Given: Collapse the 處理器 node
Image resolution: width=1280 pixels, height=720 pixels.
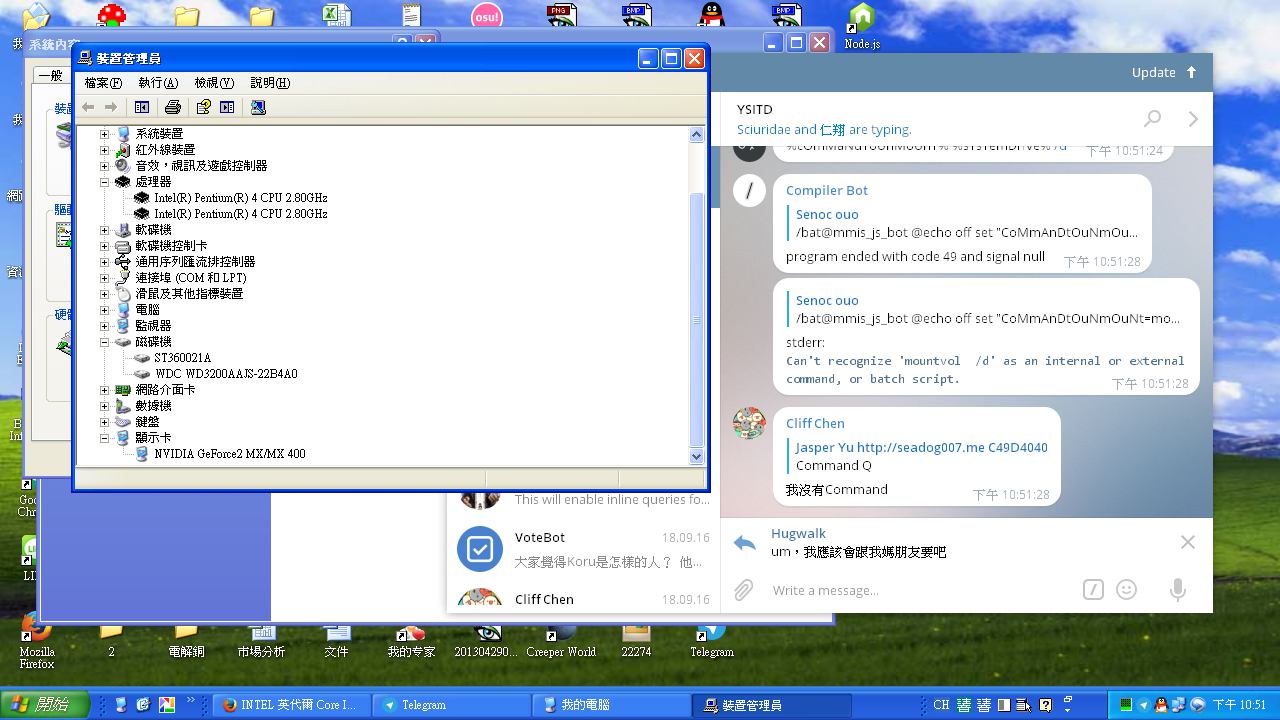Looking at the screenshot, I should tap(105, 182).
